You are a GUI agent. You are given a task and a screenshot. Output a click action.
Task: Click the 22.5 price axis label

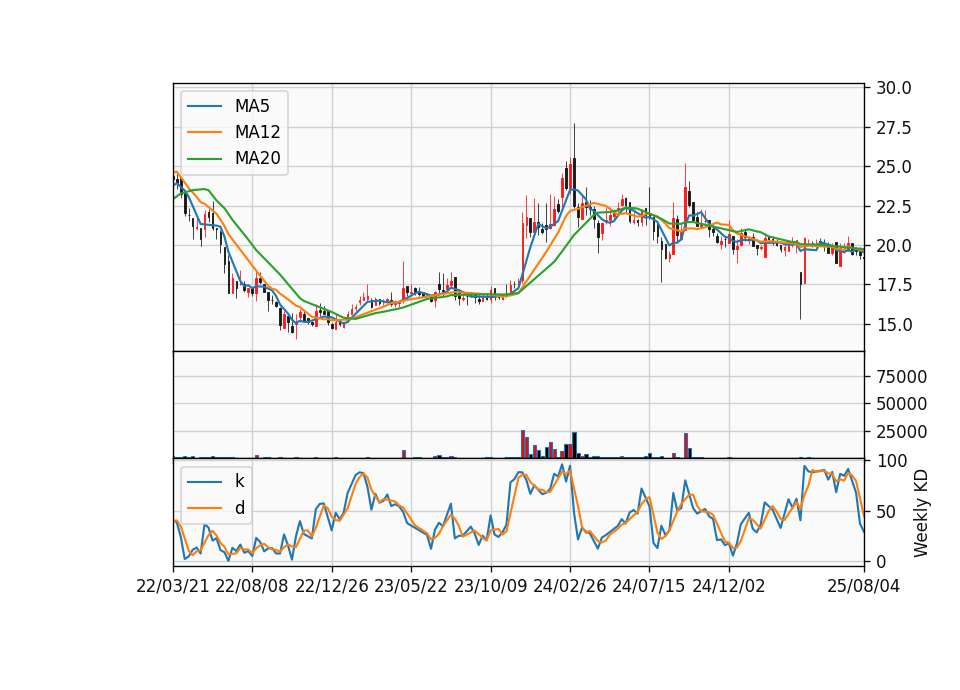(x=894, y=207)
